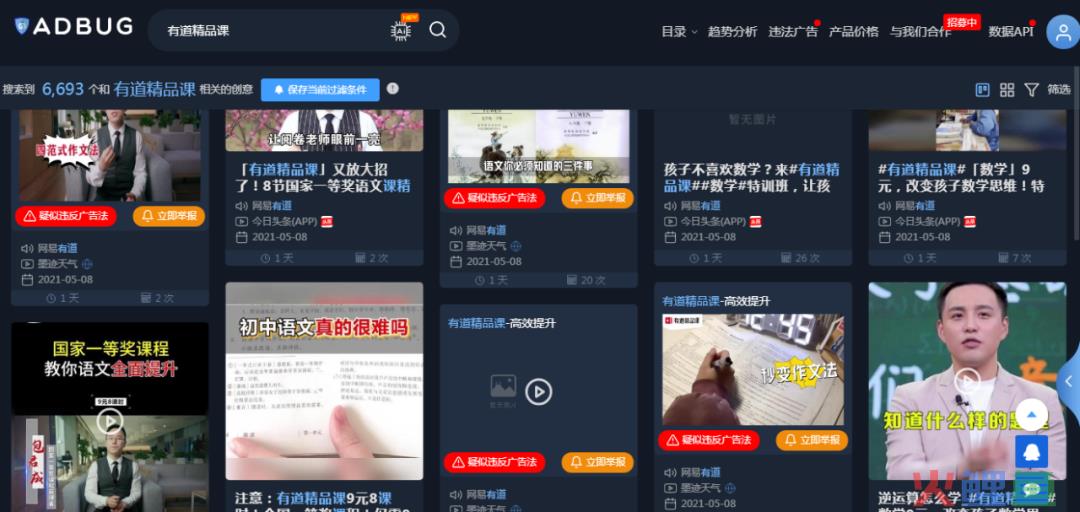1080x512 pixels.
Task: Click 立即举报 on placeholder video card
Action: pos(597,462)
